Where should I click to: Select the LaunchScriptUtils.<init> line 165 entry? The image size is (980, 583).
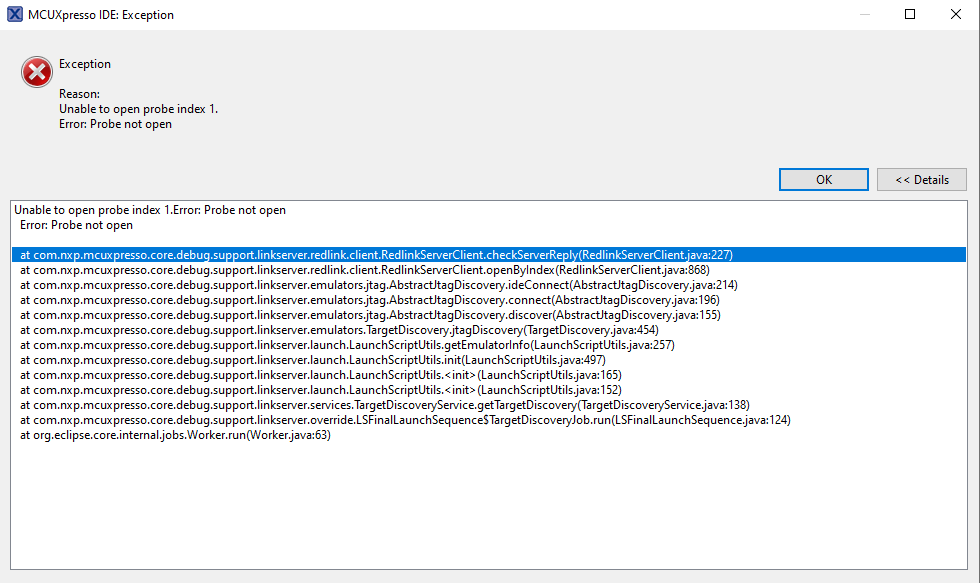point(320,375)
